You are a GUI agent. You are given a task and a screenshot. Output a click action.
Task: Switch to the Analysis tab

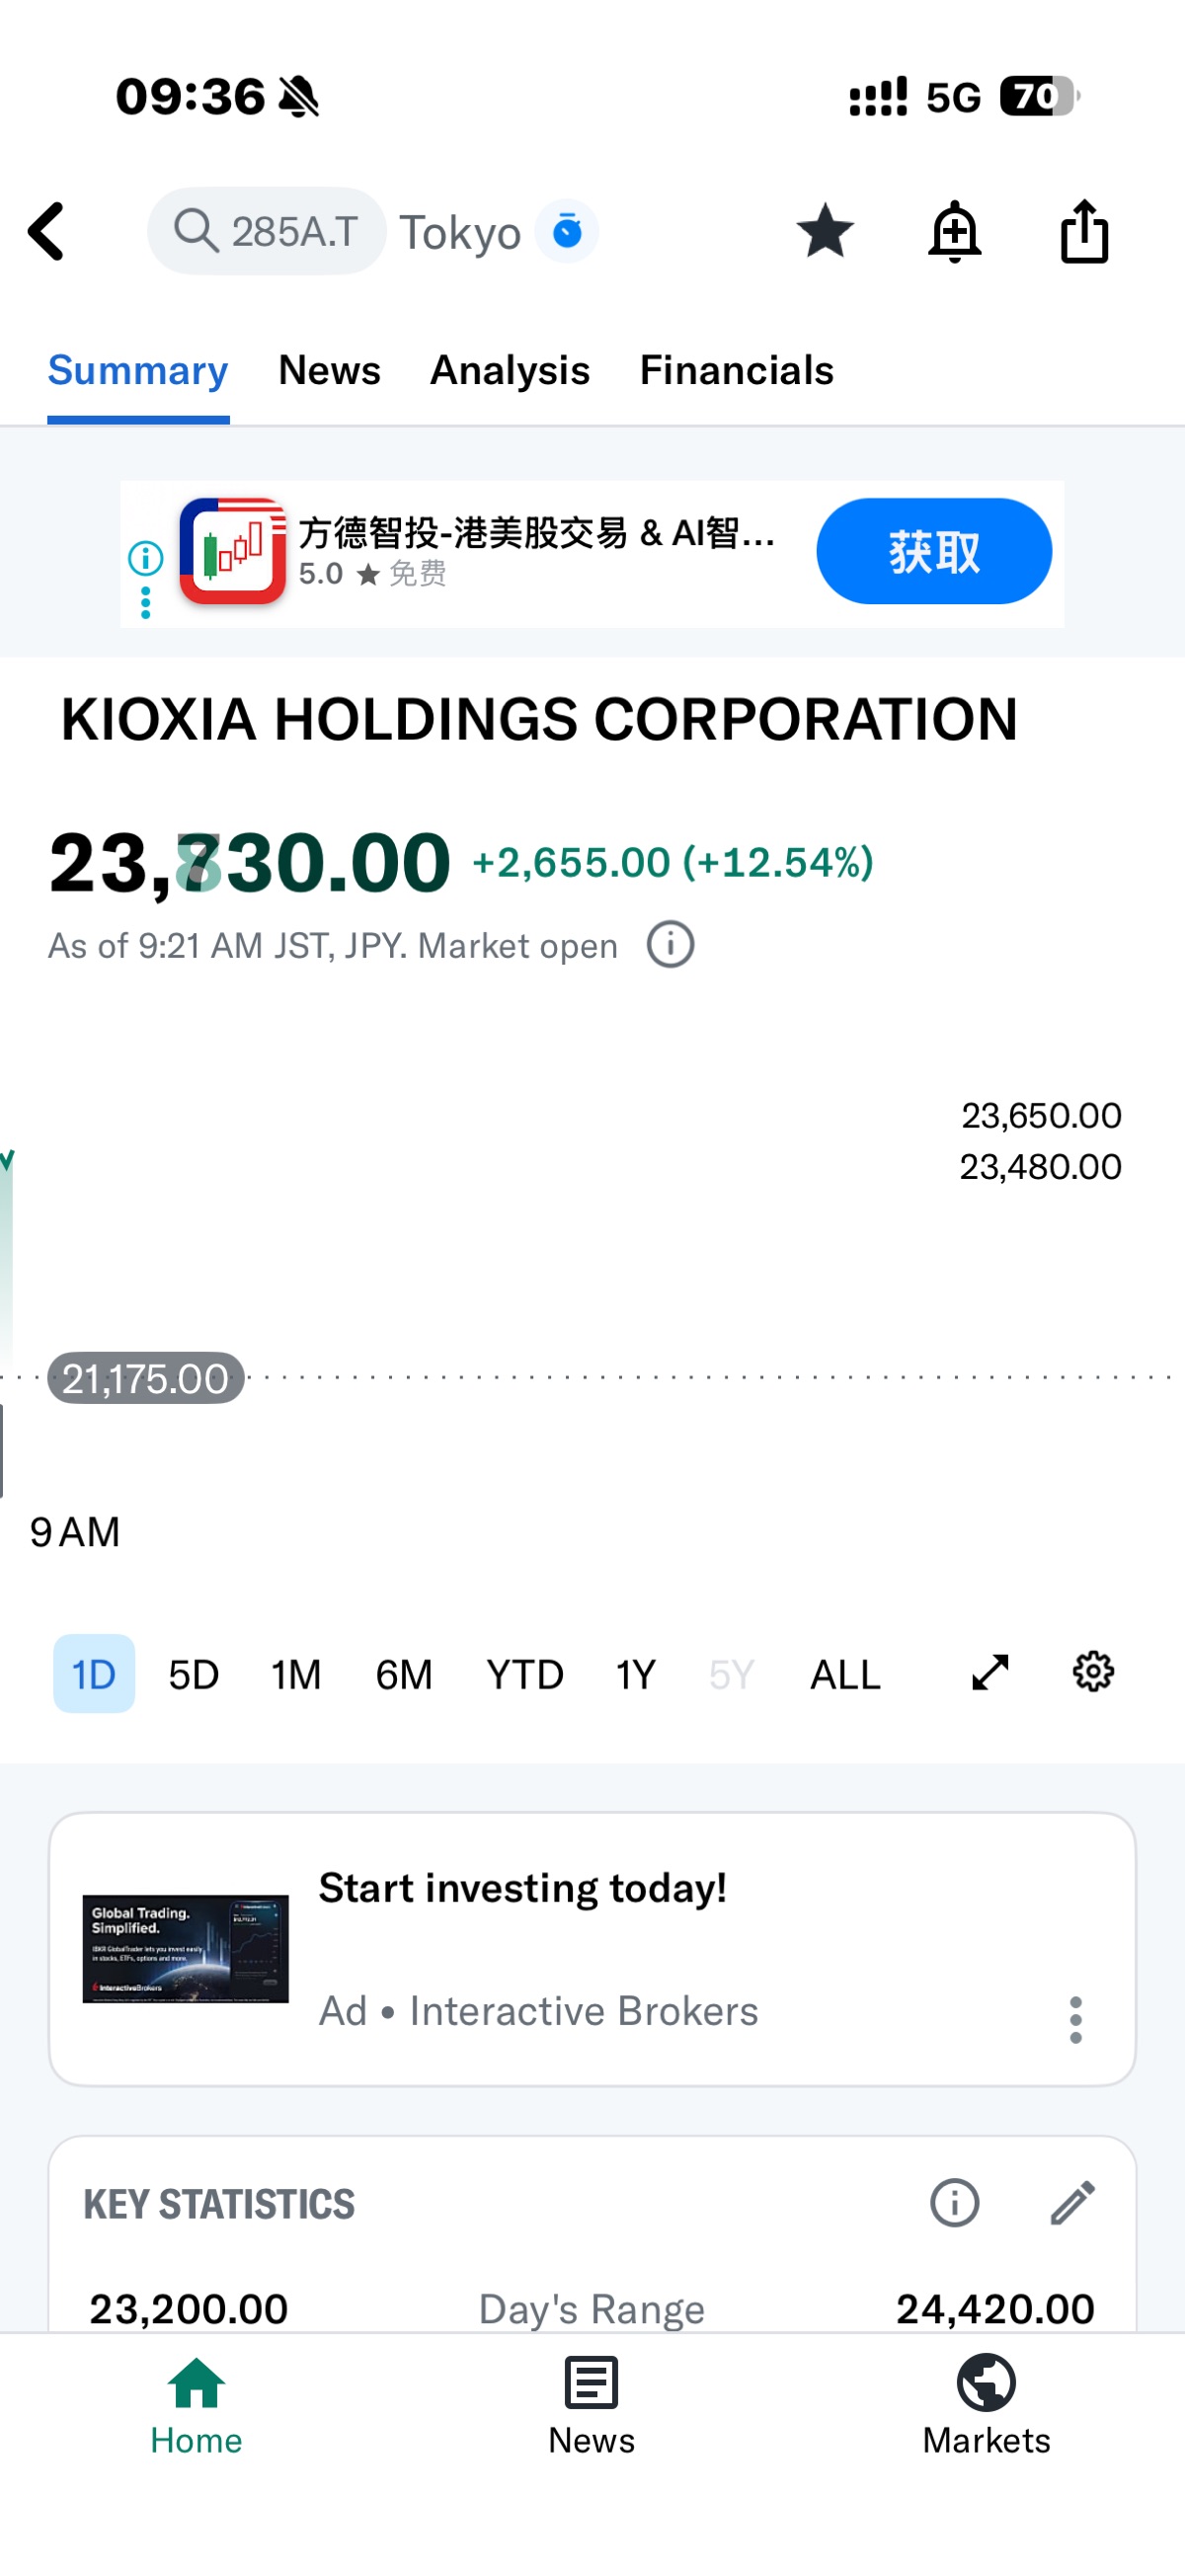509,370
